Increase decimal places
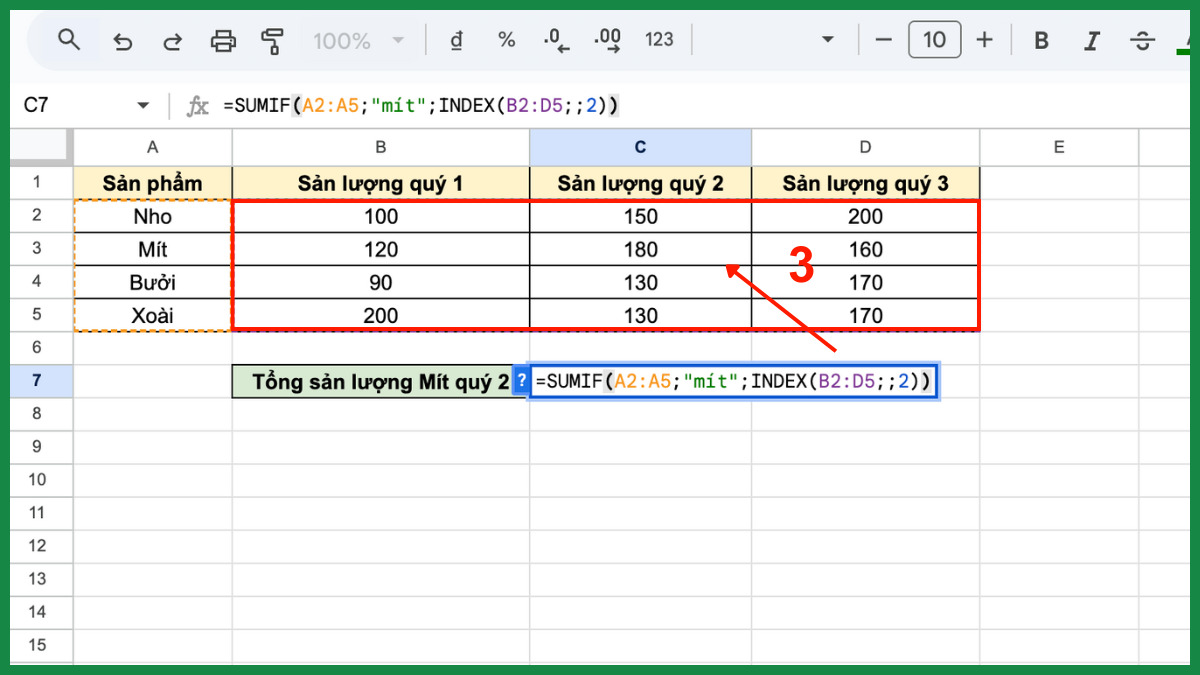1200x675 pixels. 607,40
